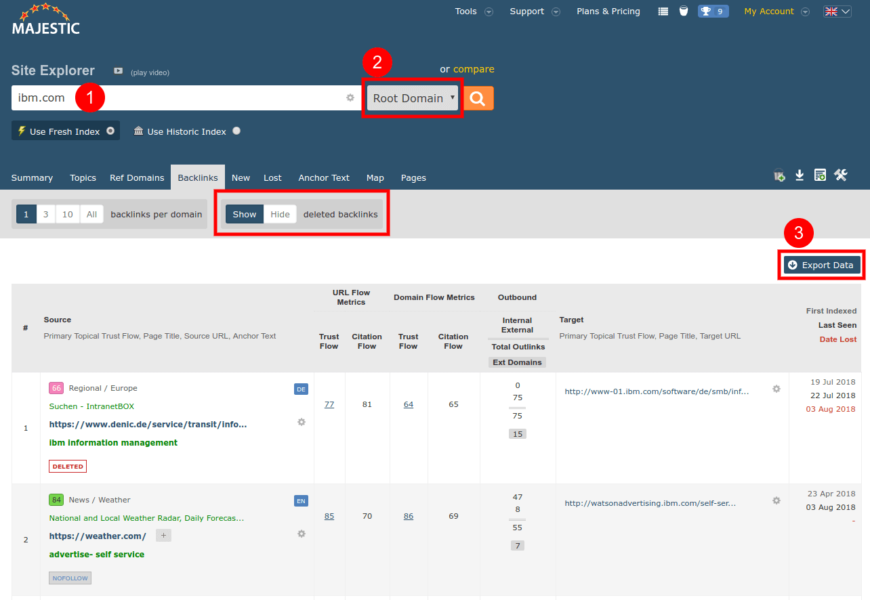Click URL Trust Flow value 85
870x600 pixels.
tap(329, 516)
